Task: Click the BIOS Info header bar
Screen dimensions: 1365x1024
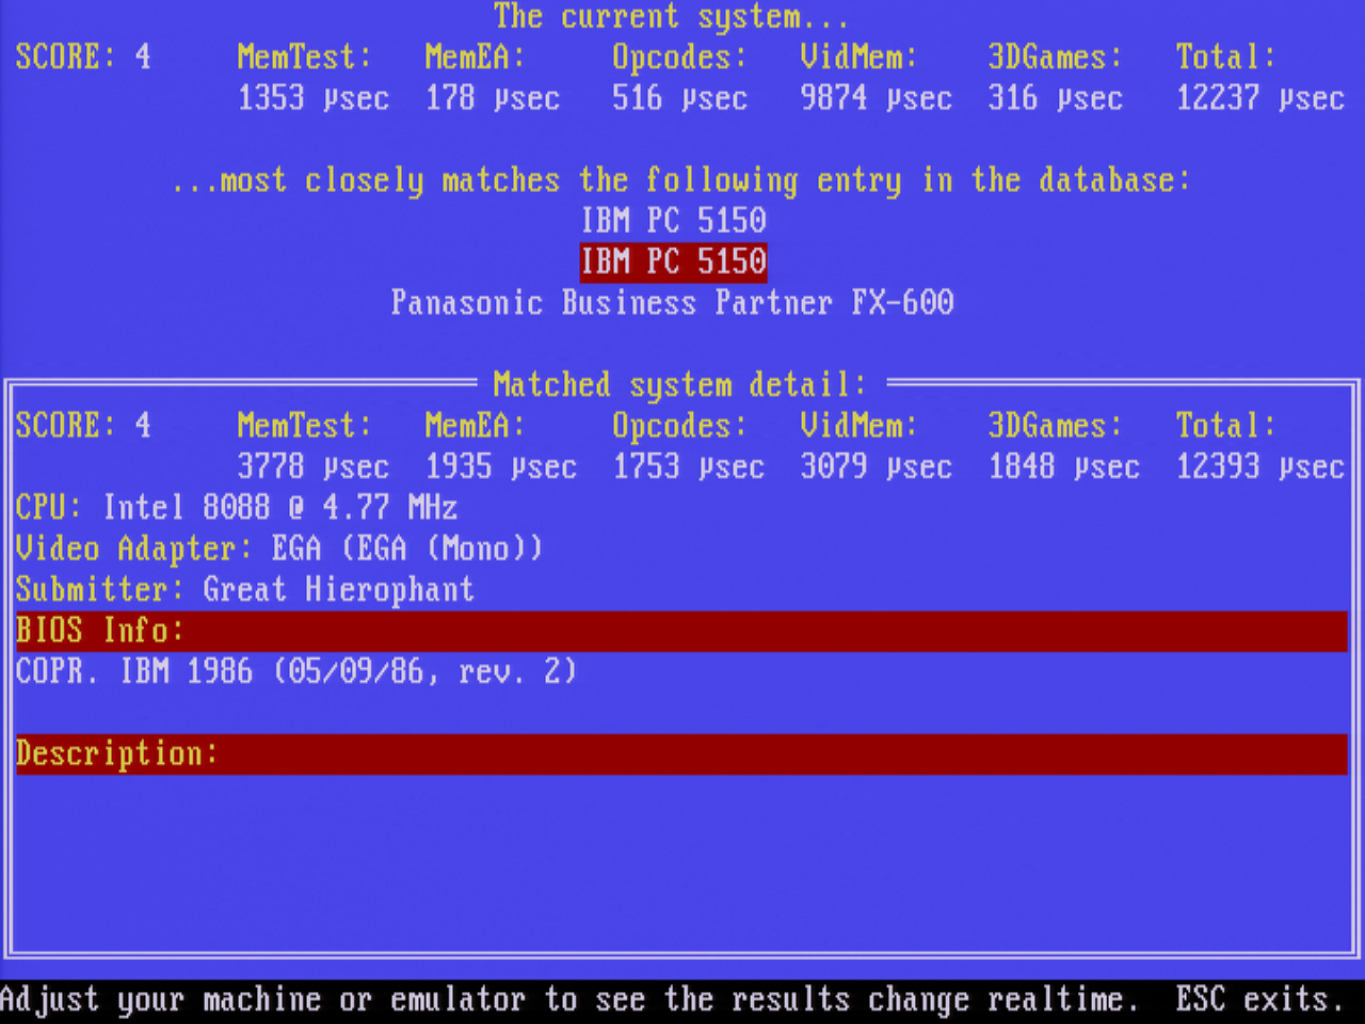Action: [x=682, y=631]
